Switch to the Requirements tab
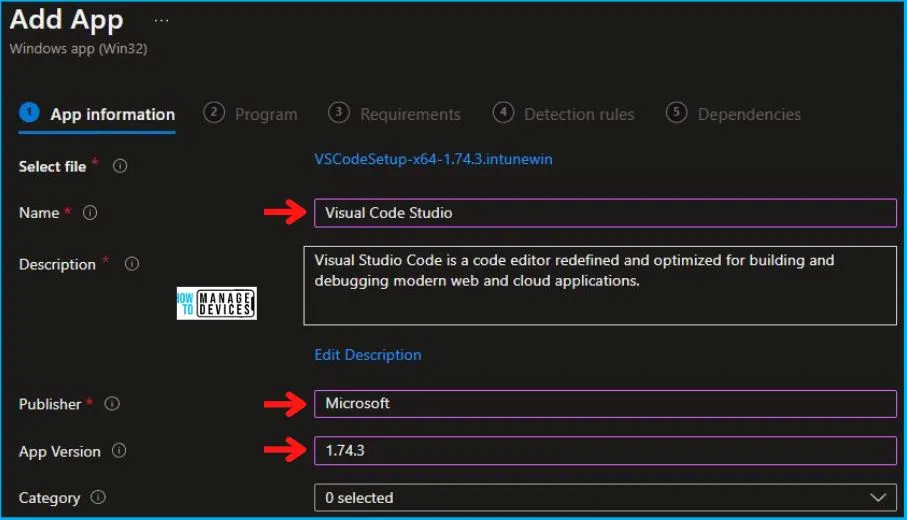This screenshot has width=907, height=520. tap(394, 114)
